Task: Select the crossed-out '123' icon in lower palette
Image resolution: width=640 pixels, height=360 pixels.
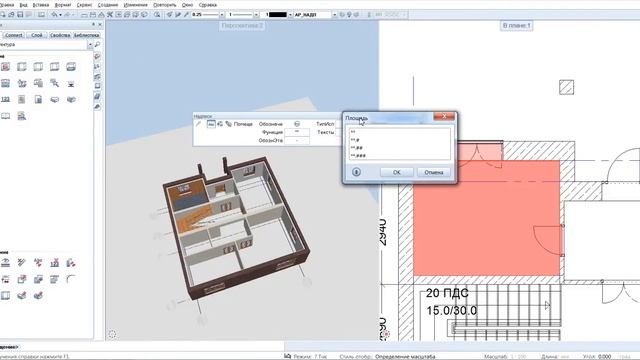Action: [x=55, y=263]
